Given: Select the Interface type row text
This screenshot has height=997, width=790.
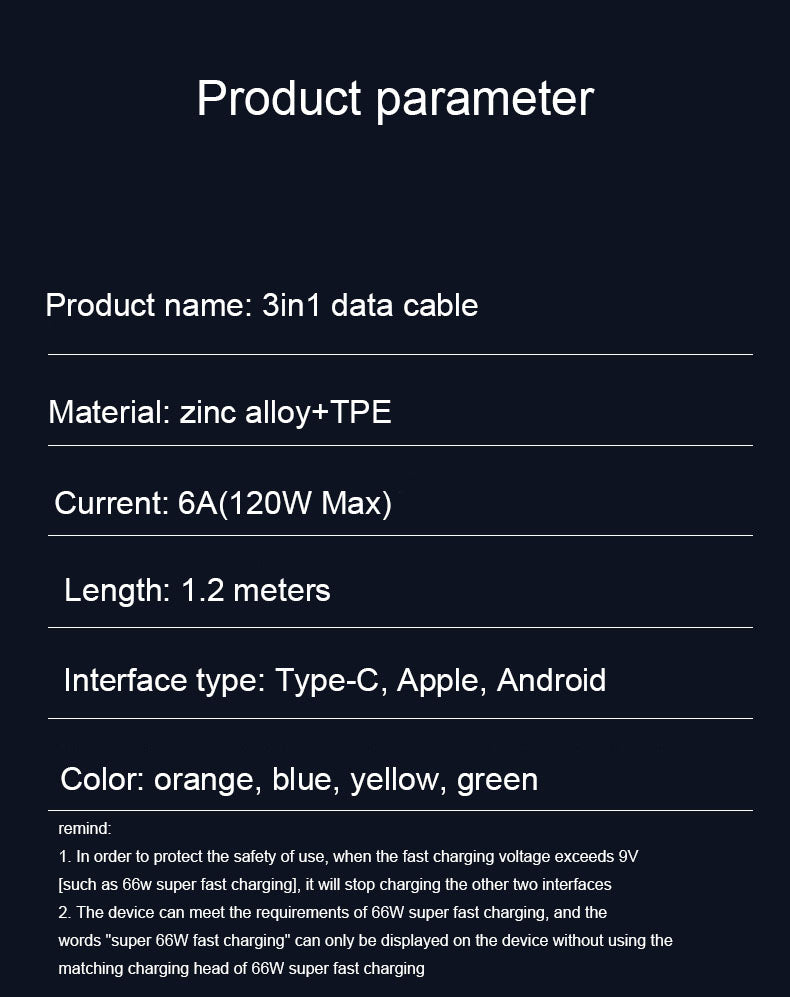Looking at the screenshot, I should click(x=335, y=681).
